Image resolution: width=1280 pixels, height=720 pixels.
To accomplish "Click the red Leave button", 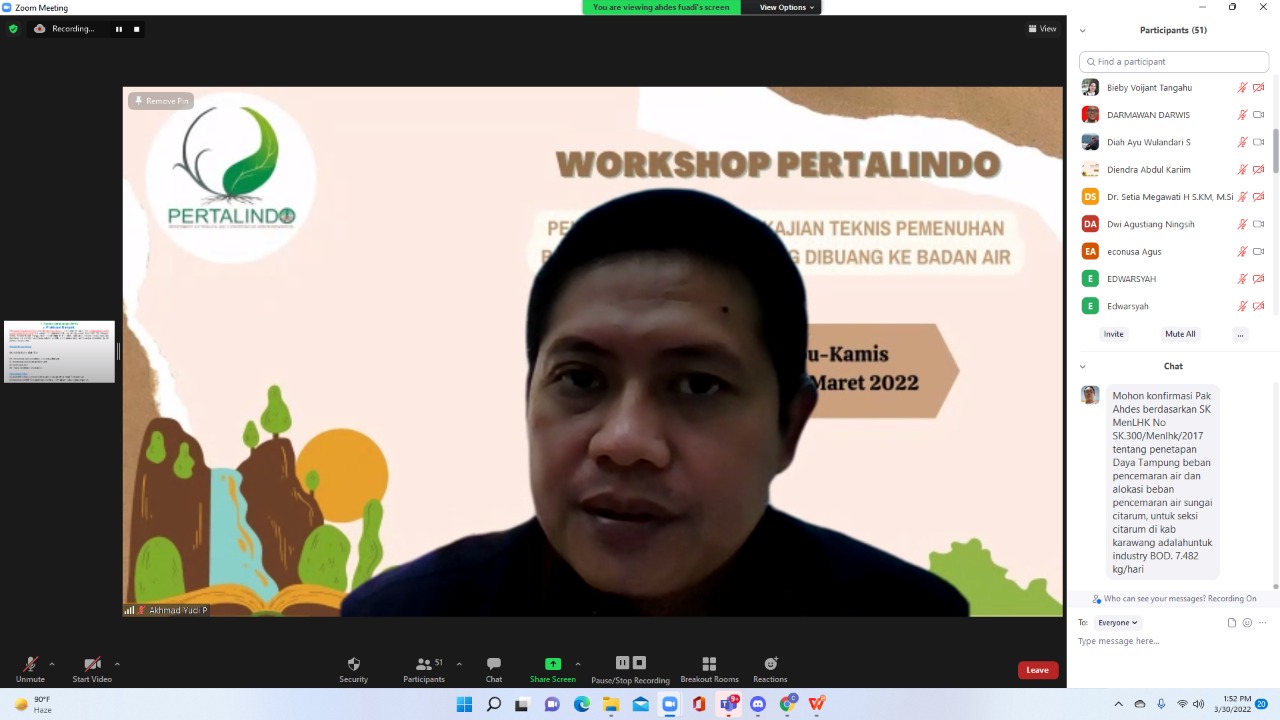I will [x=1037, y=670].
